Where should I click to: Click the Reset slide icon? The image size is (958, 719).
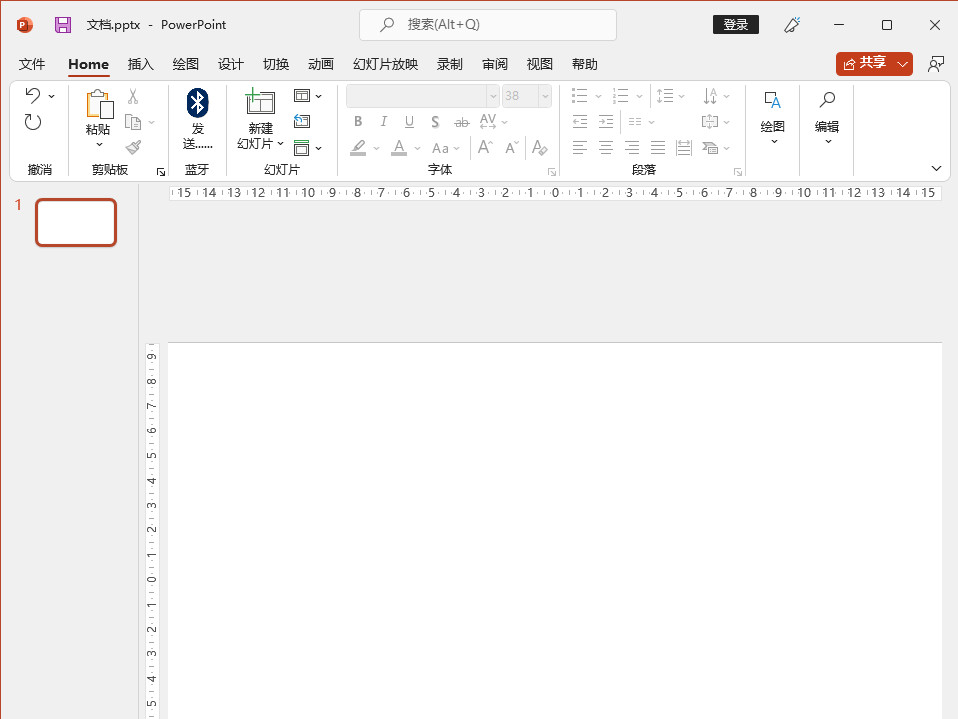[302, 121]
